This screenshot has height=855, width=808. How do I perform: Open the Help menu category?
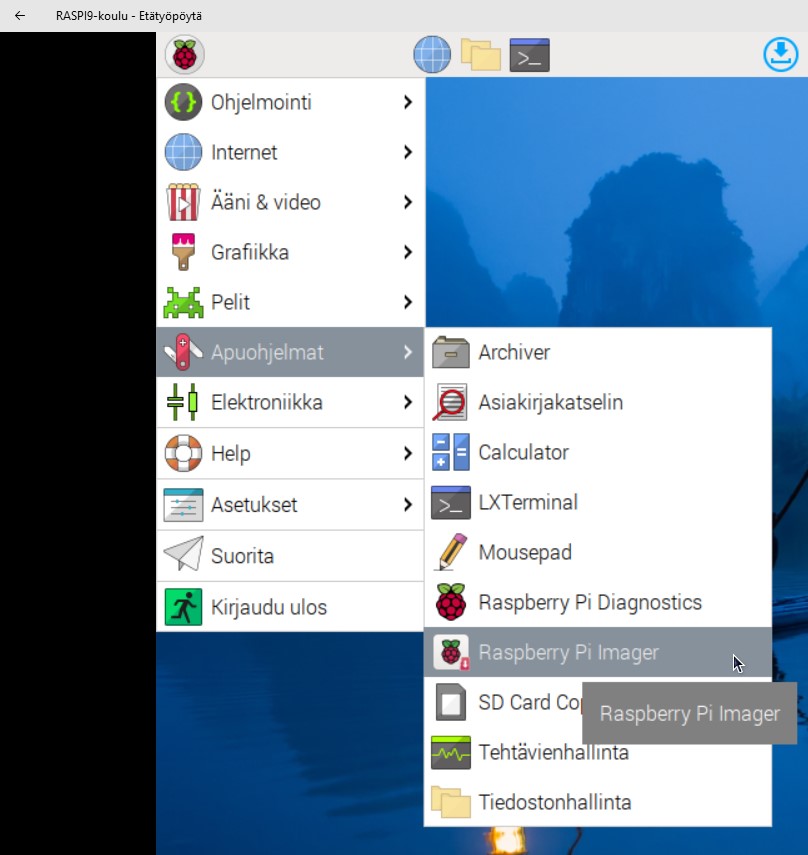tap(290, 453)
